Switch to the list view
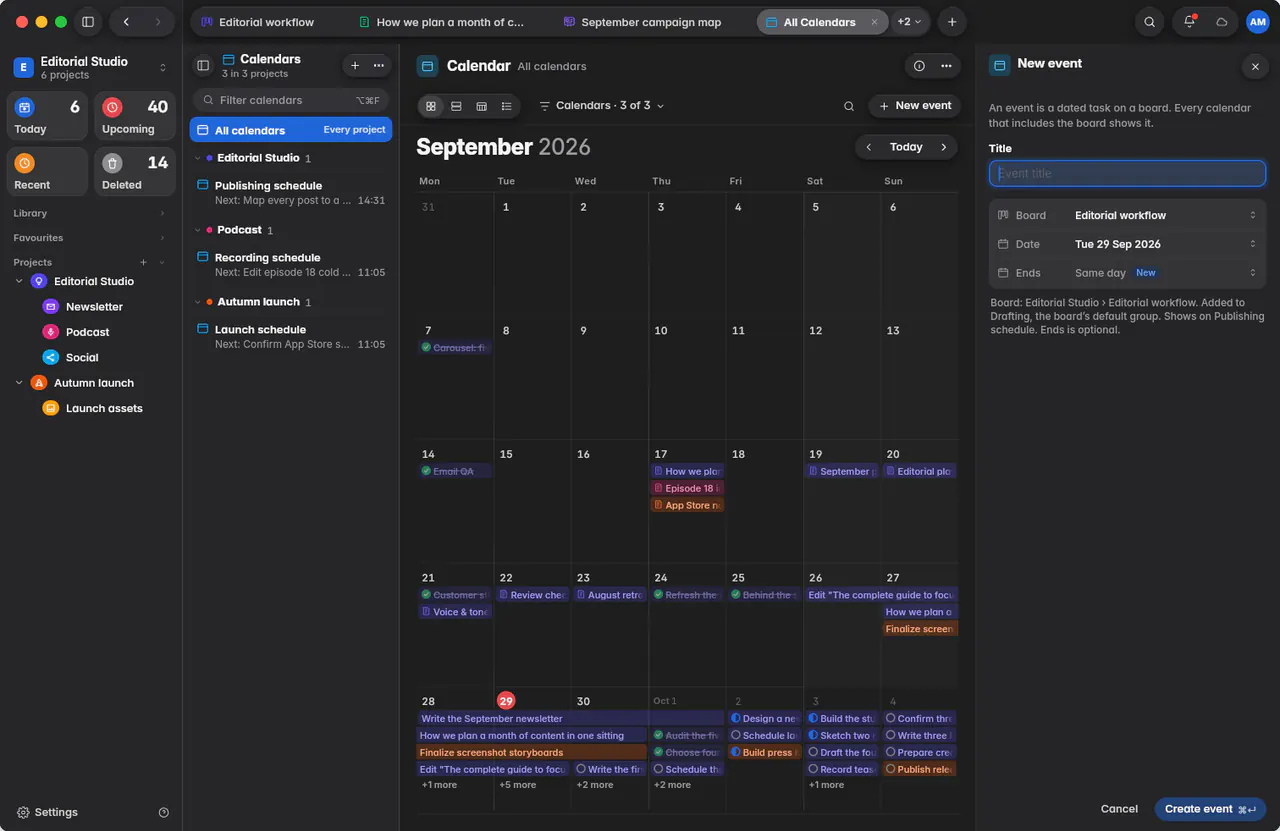This screenshot has width=1280, height=831. click(x=507, y=106)
